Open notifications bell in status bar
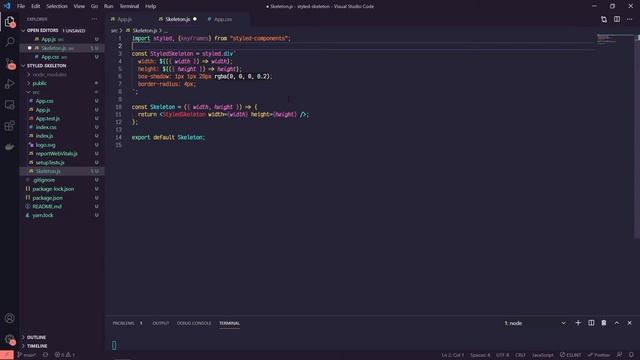The image size is (640, 360). 631,355
